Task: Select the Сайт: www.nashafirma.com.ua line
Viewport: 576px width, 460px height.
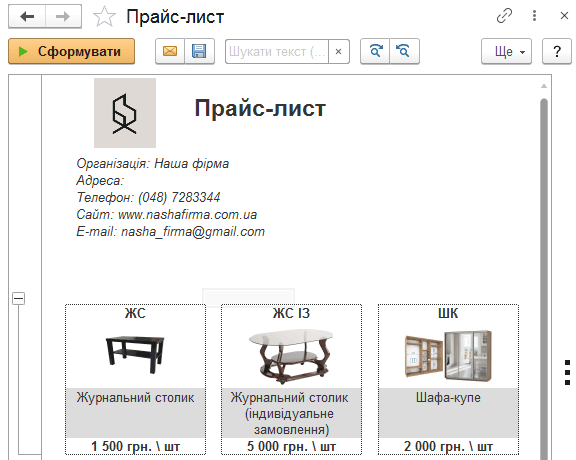Action: click(166, 214)
